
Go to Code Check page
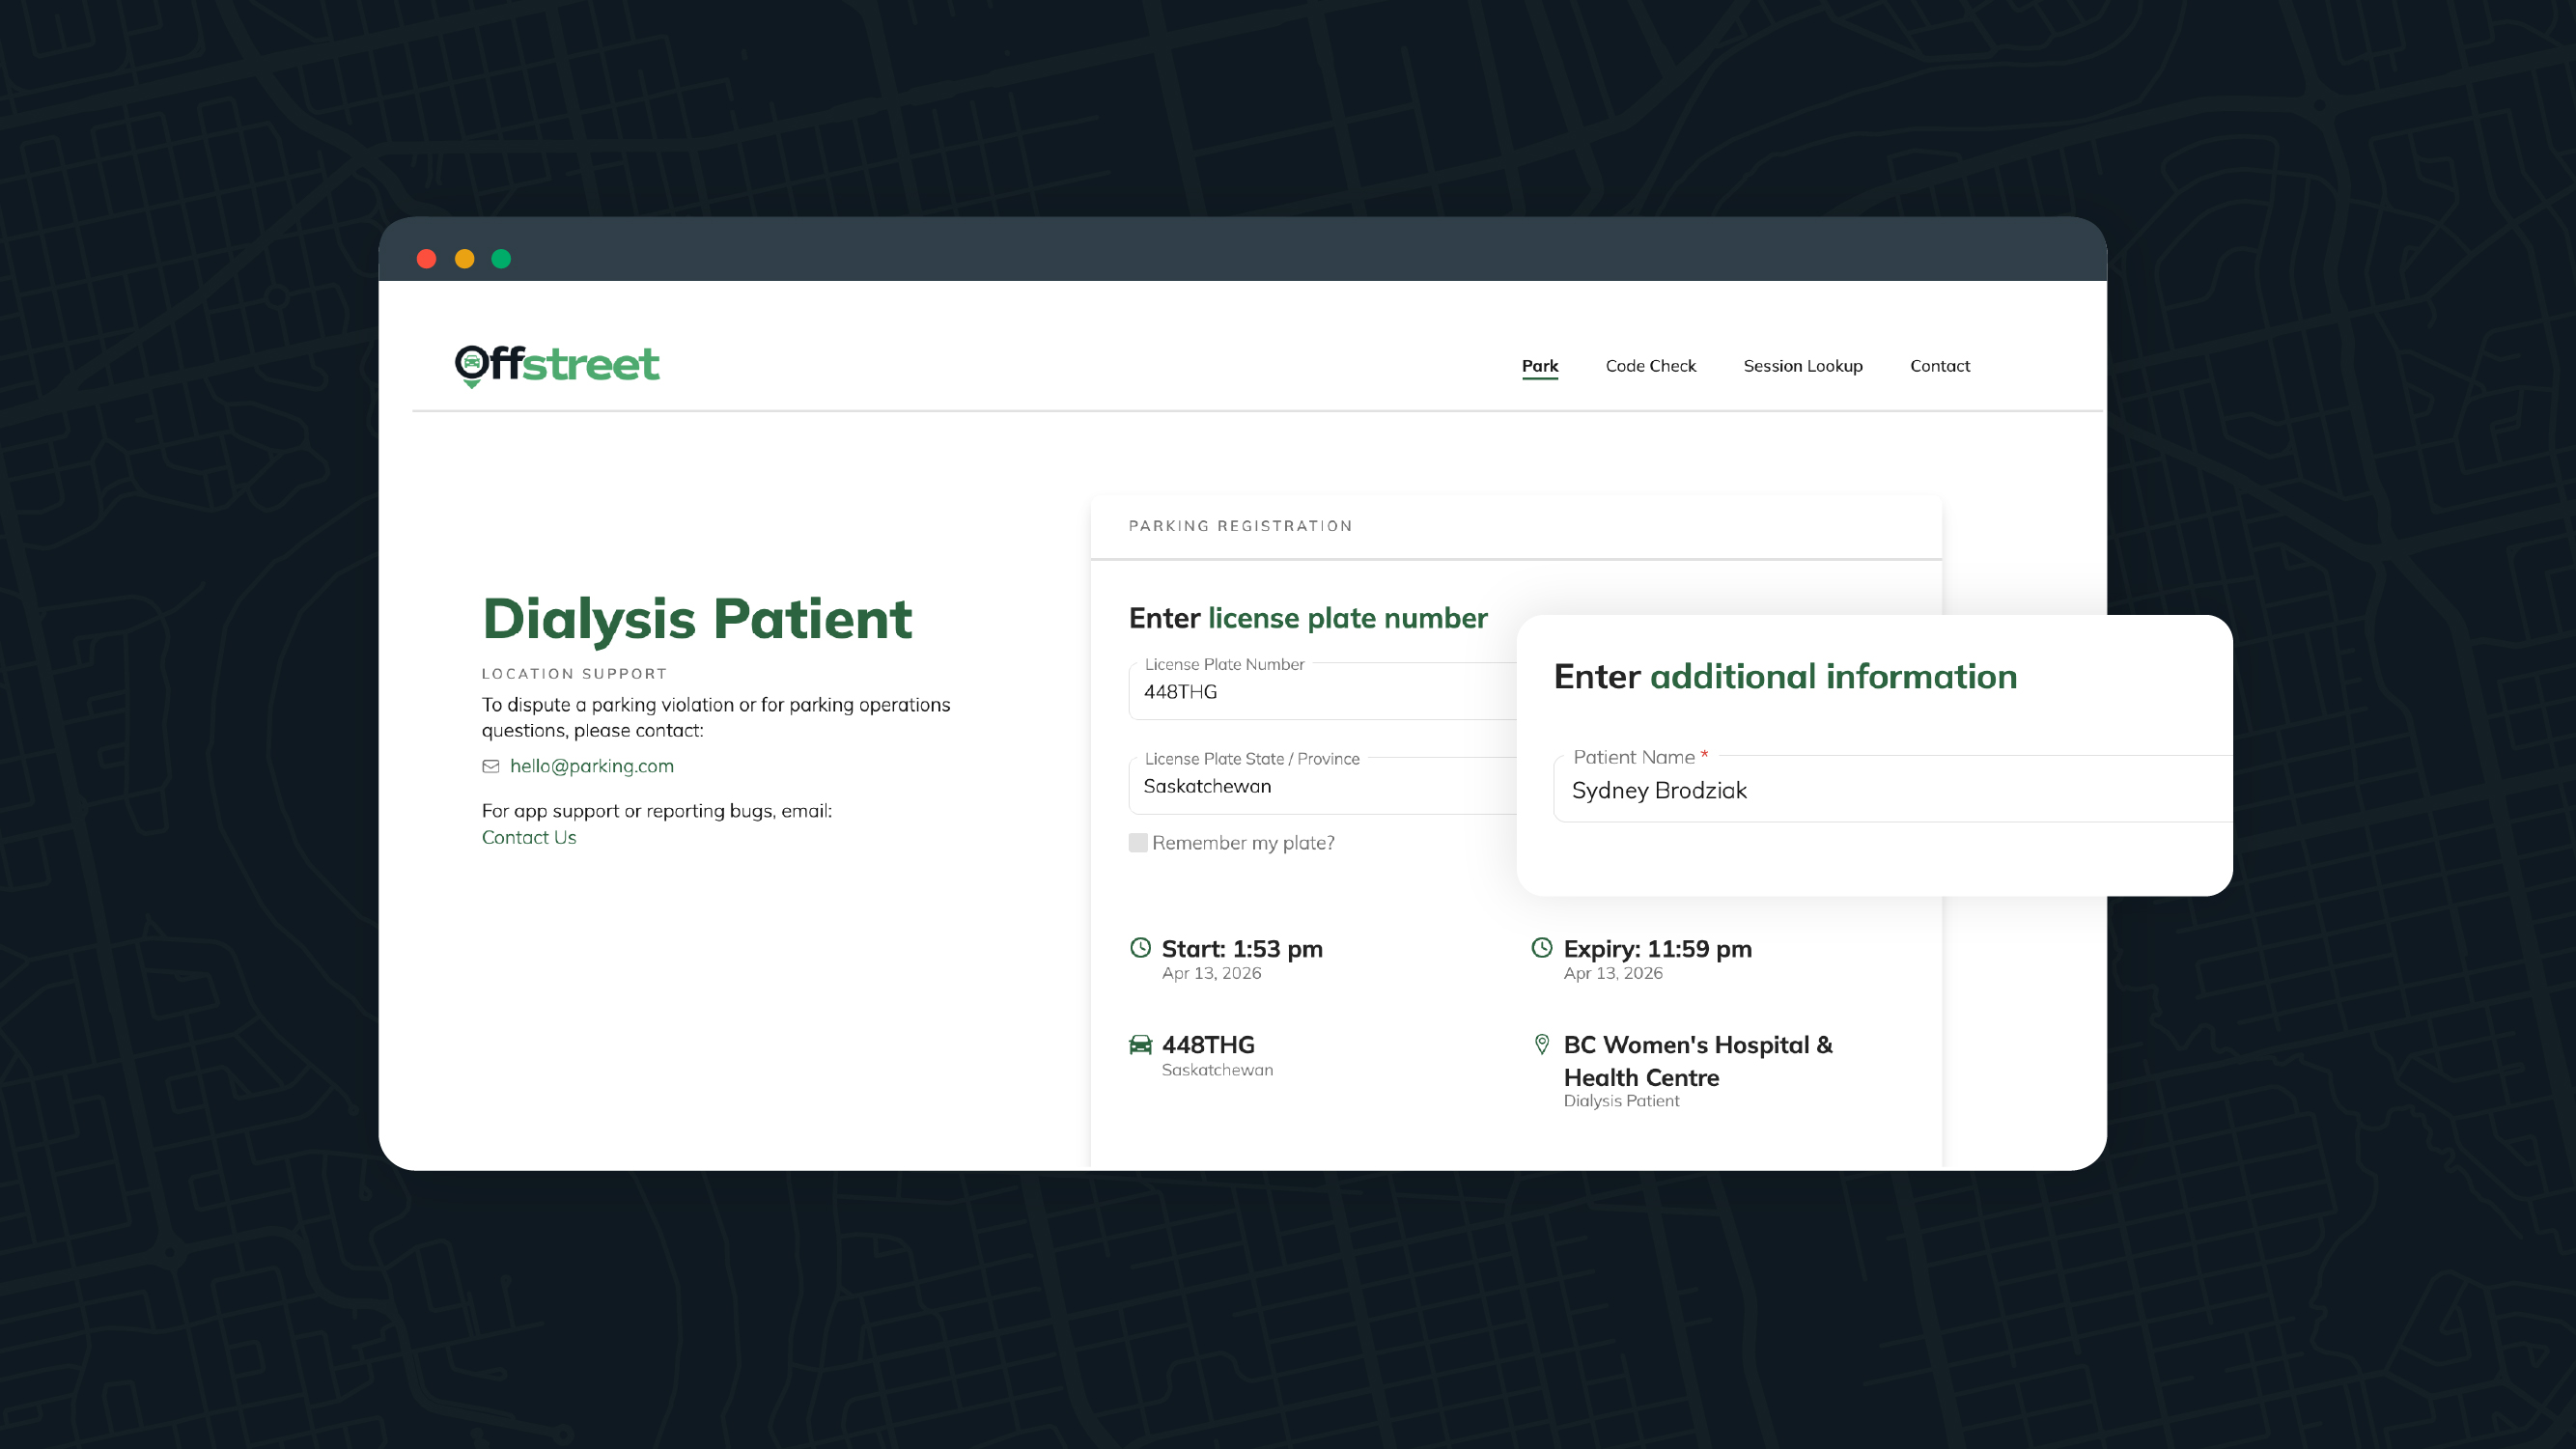(1650, 366)
